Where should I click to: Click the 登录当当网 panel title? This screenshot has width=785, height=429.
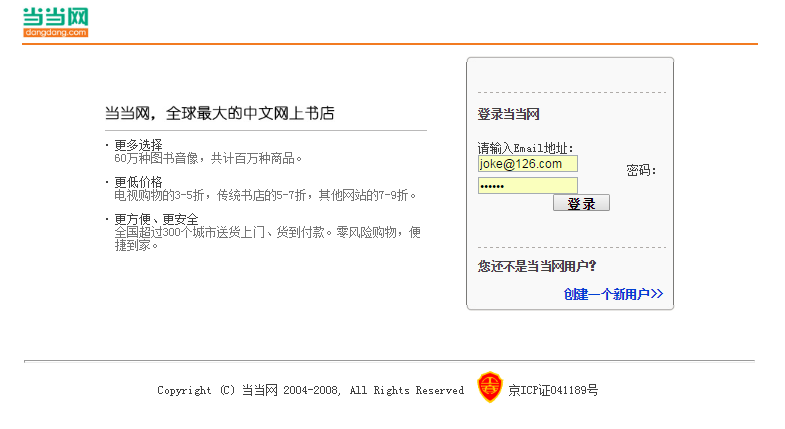pos(508,114)
